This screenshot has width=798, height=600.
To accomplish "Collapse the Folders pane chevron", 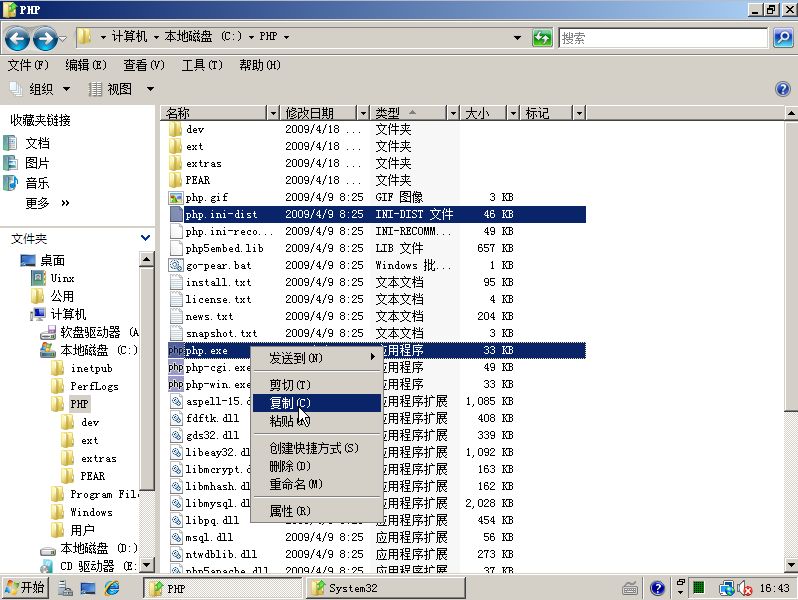I will click(x=146, y=238).
